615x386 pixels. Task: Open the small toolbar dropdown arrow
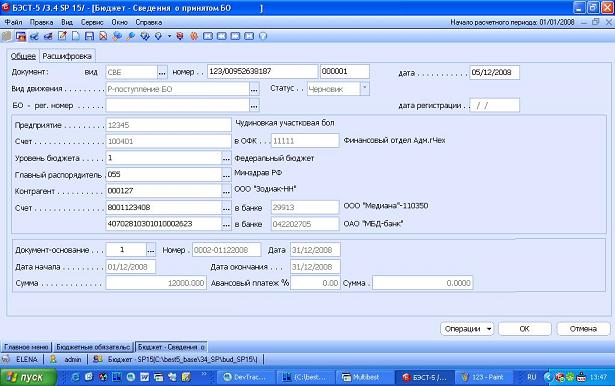pos(169,36)
